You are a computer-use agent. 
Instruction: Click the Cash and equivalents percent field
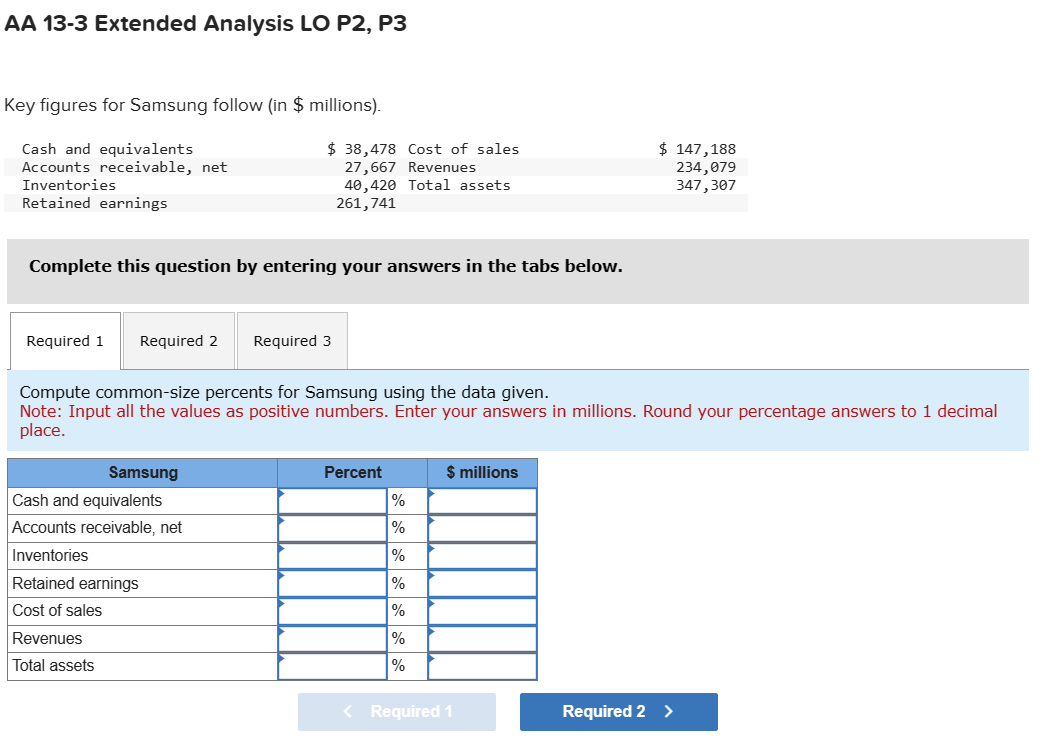(332, 500)
